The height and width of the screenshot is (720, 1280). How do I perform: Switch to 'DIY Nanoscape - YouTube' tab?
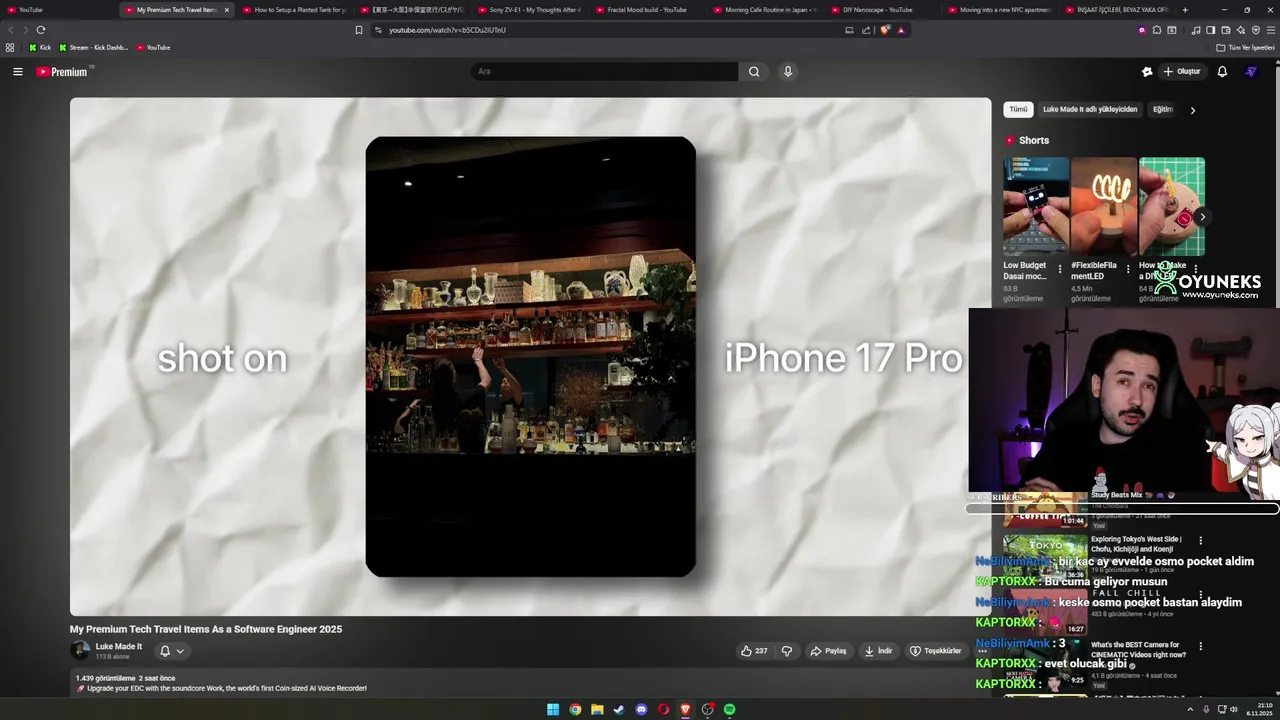click(880, 10)
